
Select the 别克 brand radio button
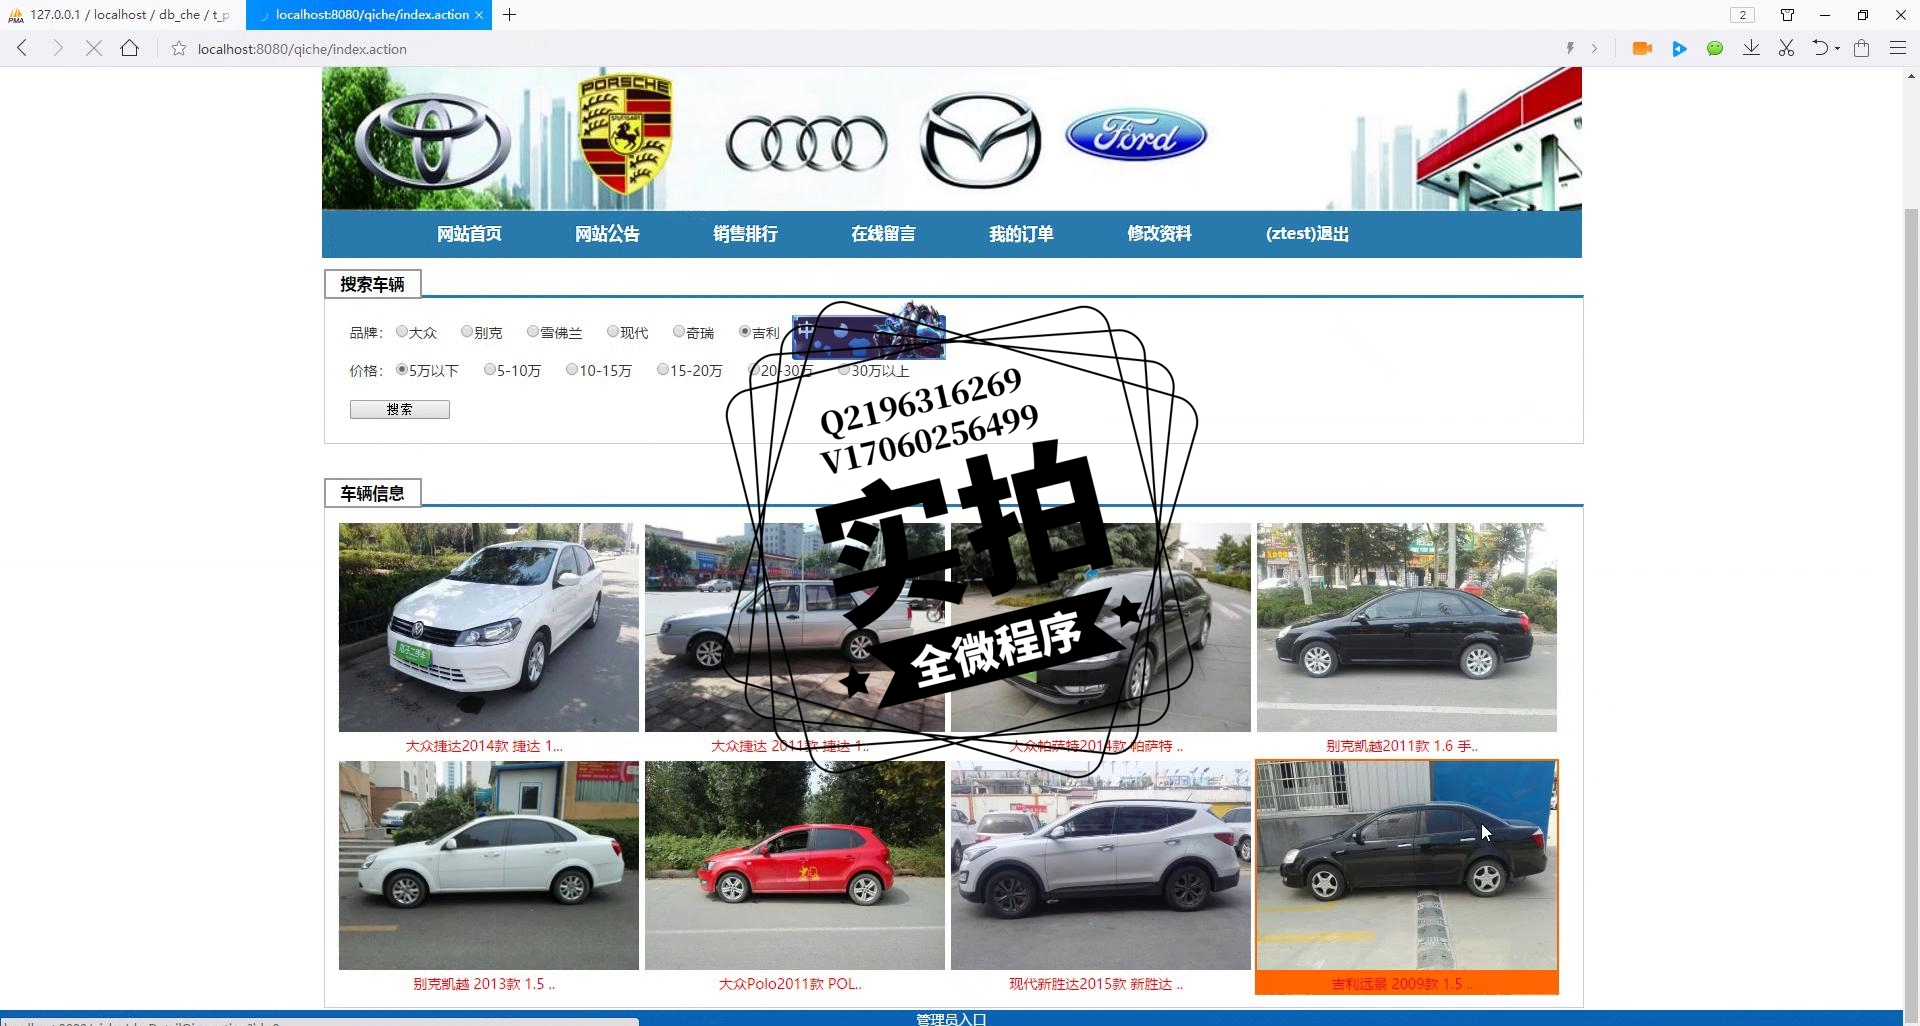467,332
